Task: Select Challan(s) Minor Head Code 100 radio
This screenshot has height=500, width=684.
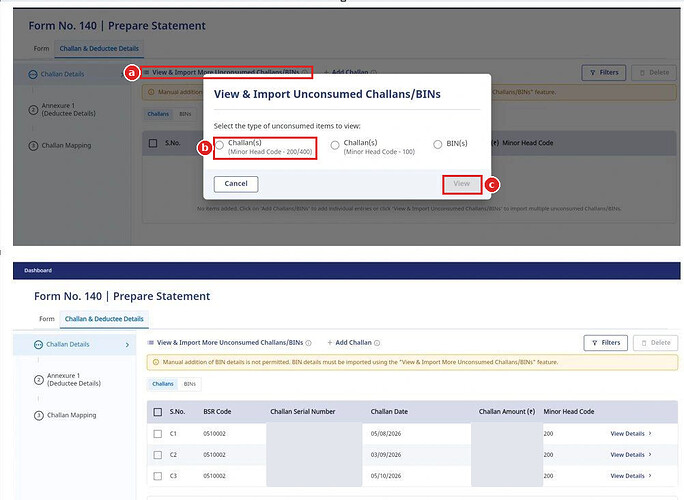Action: pos(335,145)
